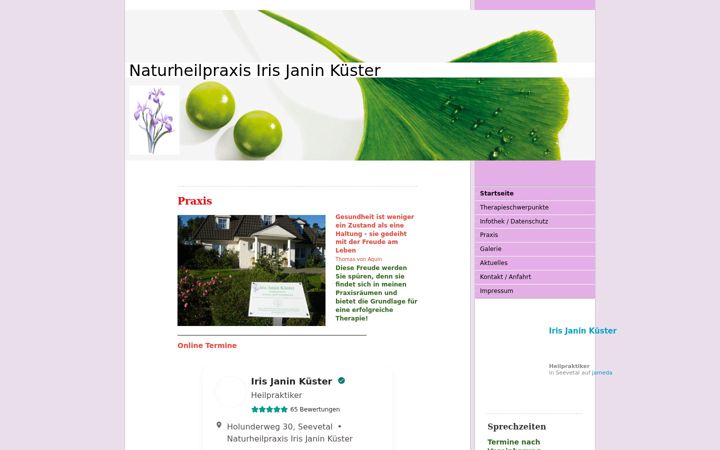The image size is (720, 450).
Task: Click the Heilpraktiker label in booking widget
Action: 276,395
